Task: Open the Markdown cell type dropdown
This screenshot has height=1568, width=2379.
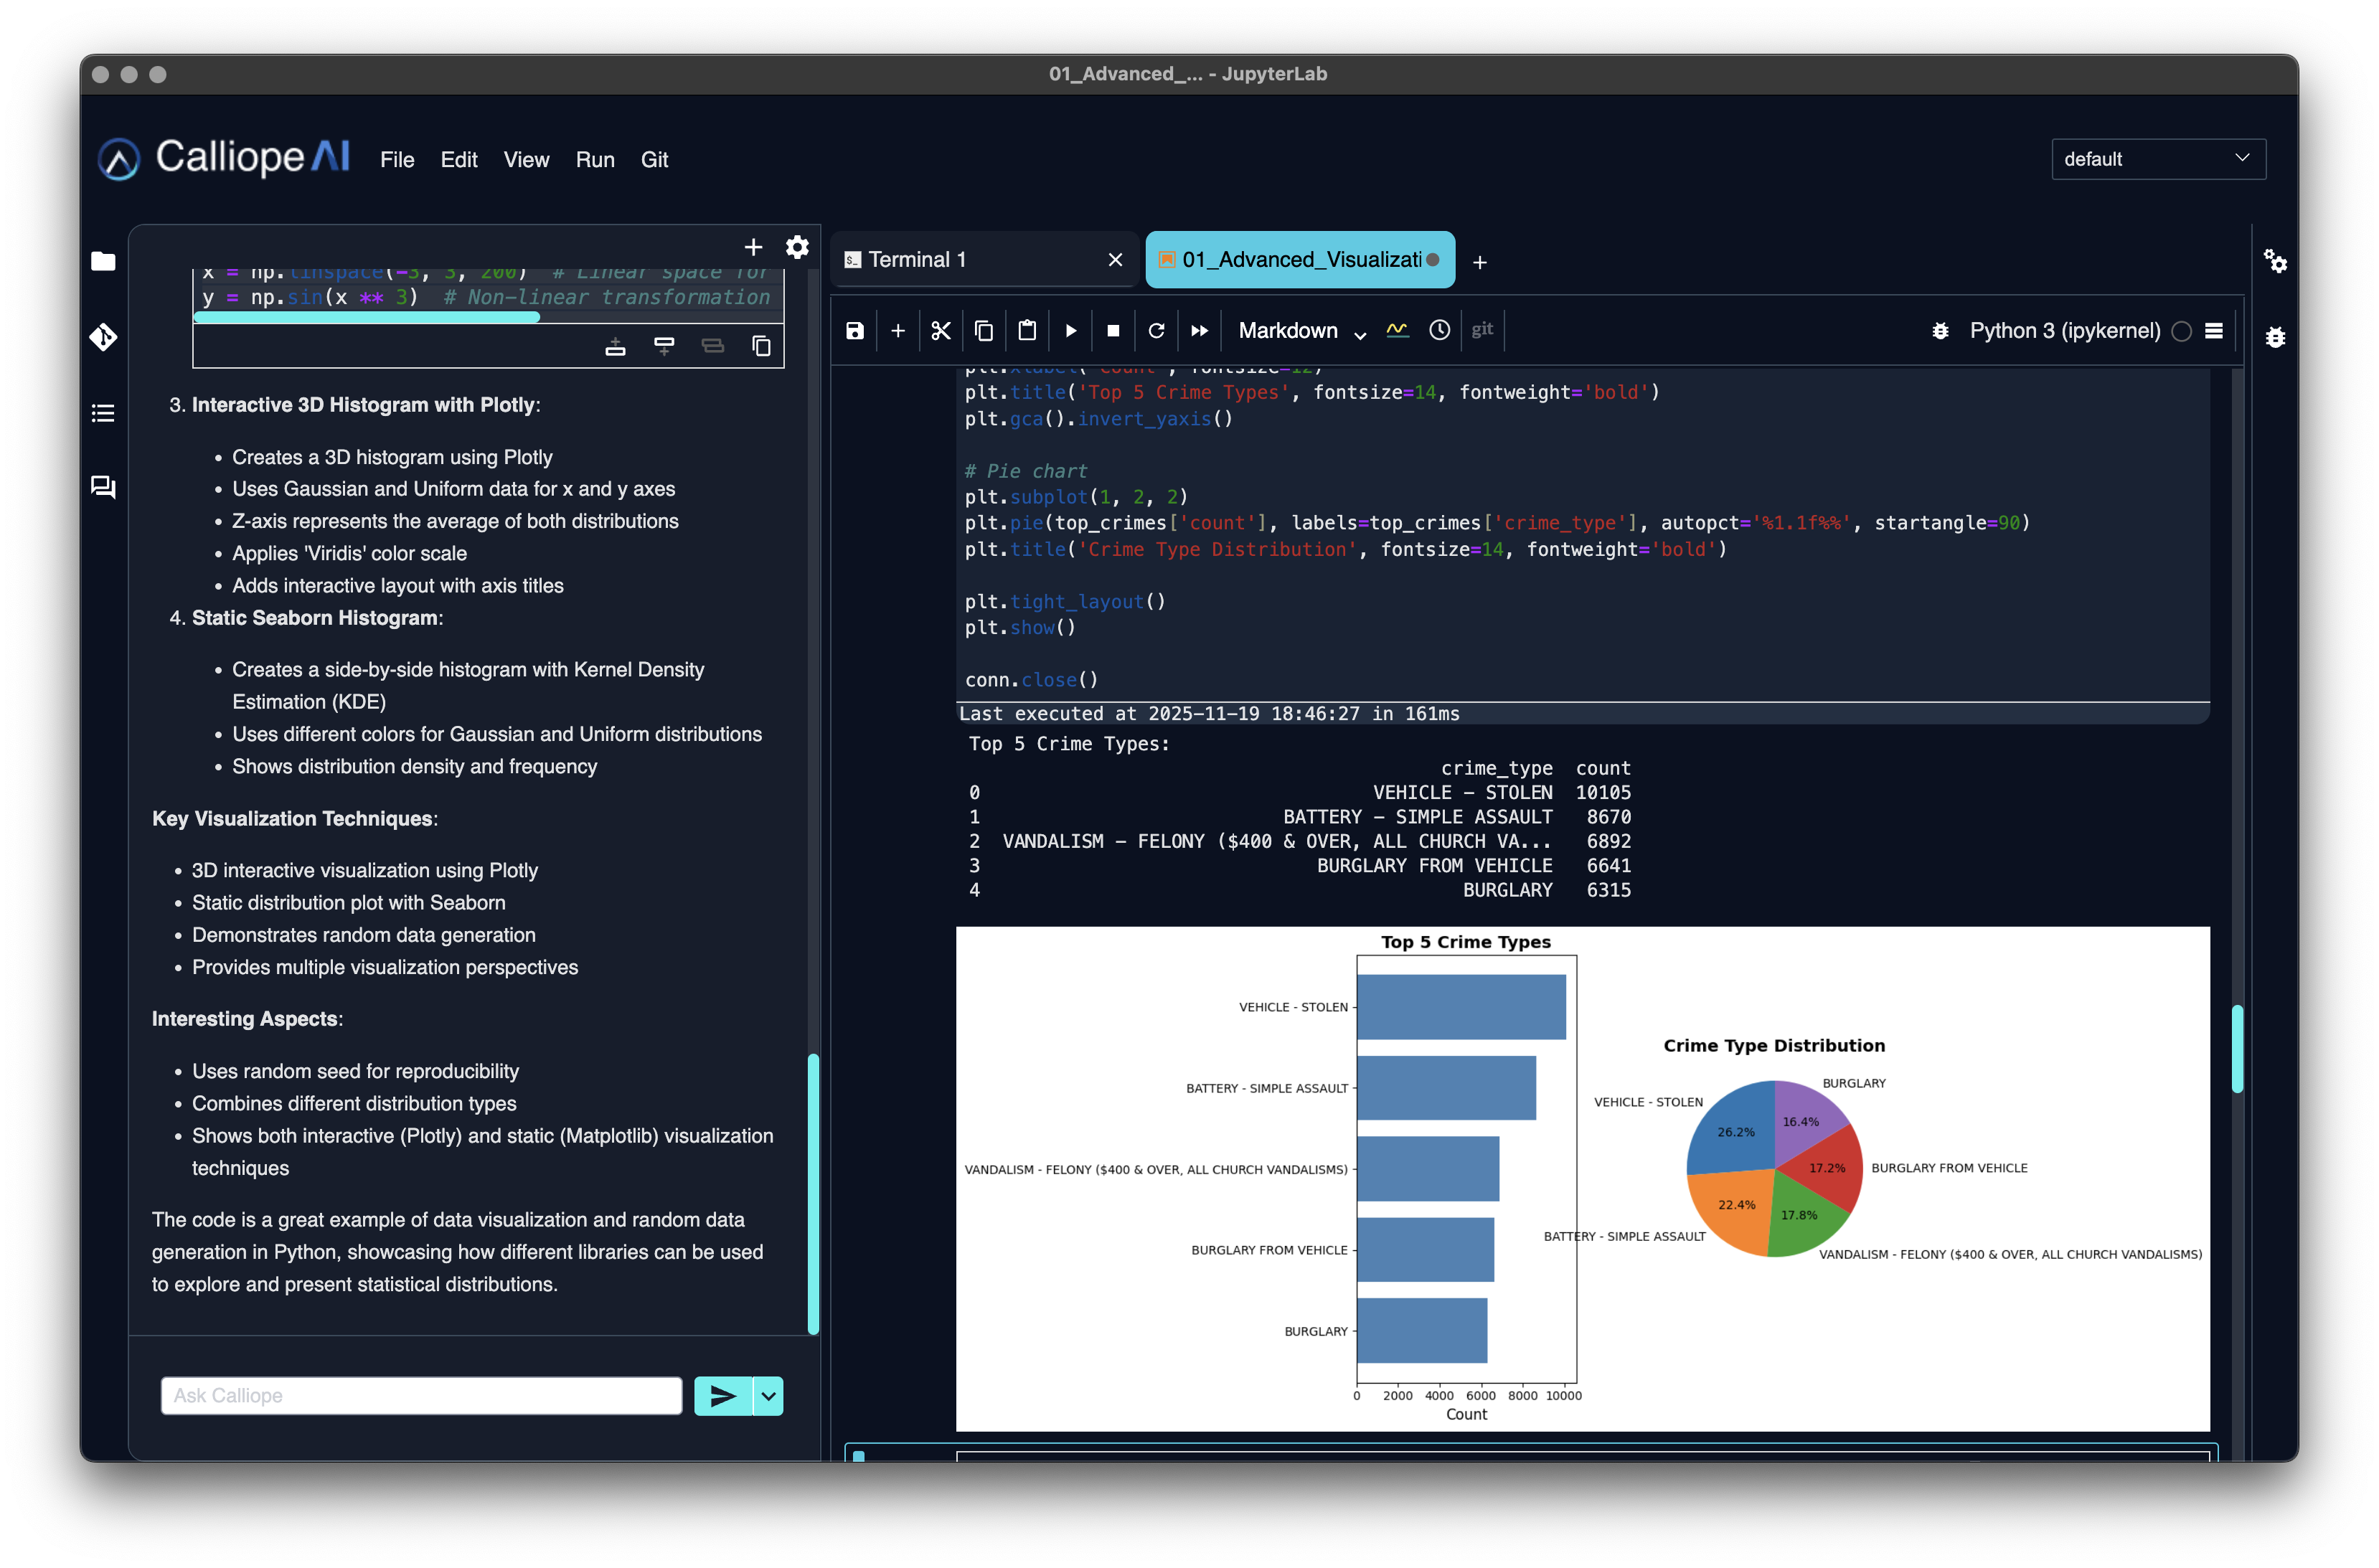Action: [x=1301, y=331]
